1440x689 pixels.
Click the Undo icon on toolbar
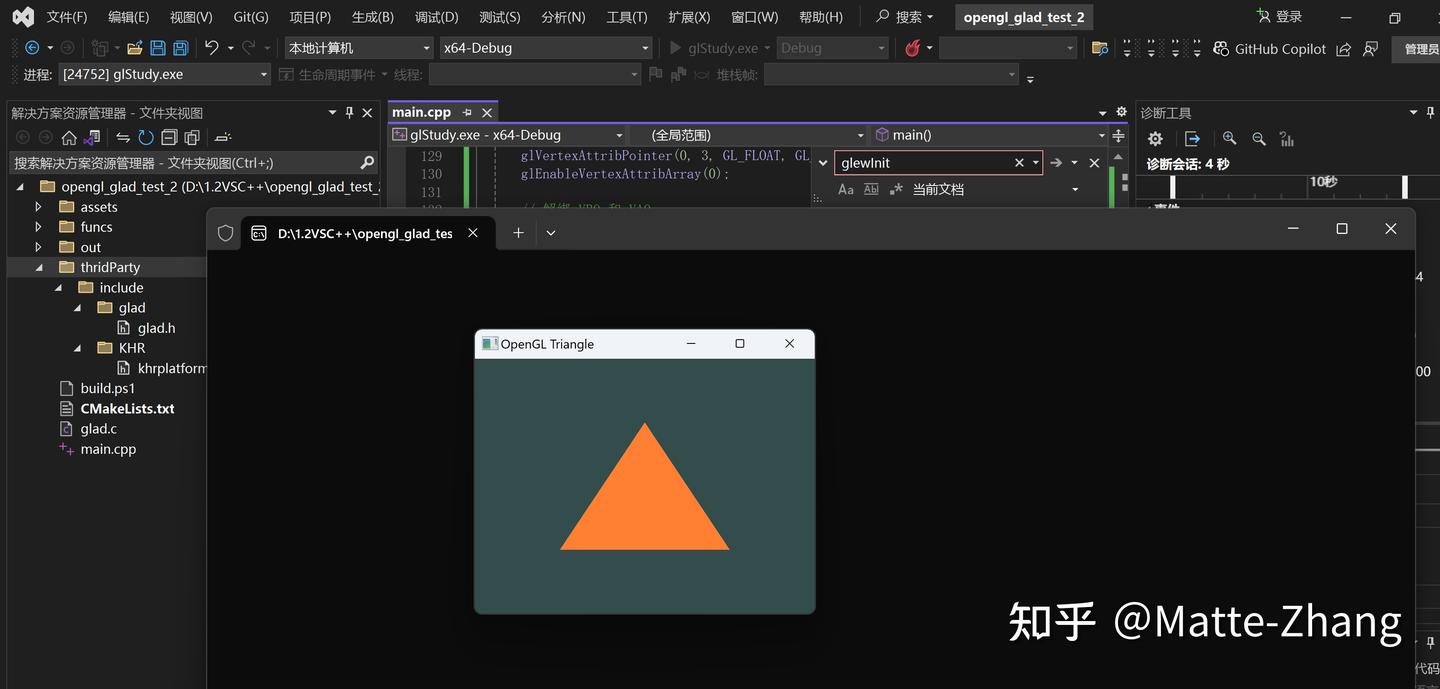pos(212,47)
